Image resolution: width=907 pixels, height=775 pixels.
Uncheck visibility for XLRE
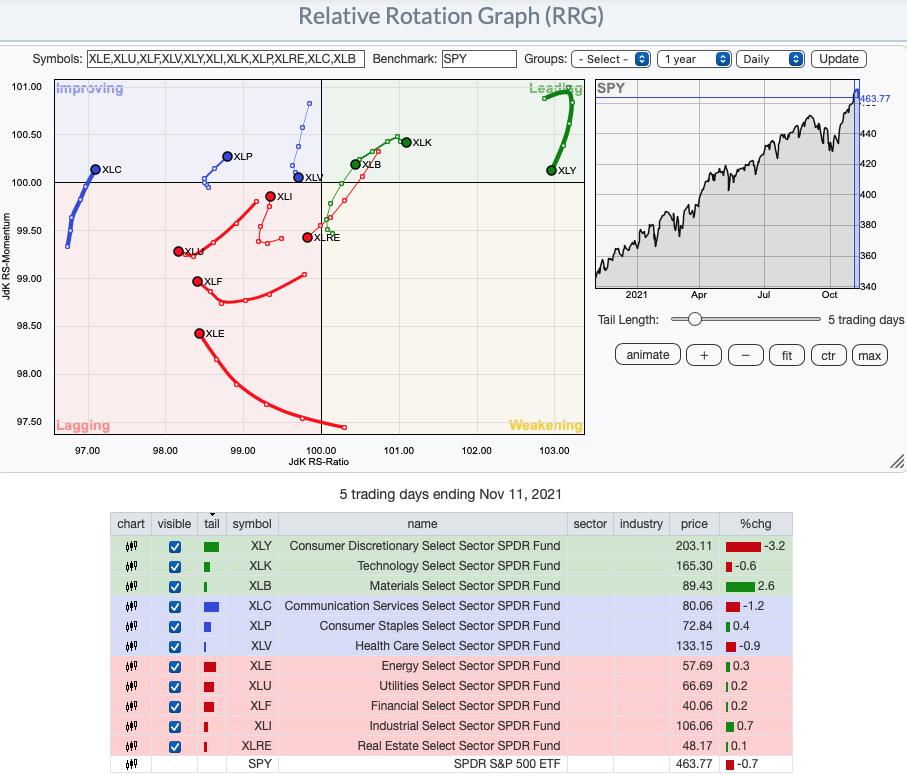pos(175,747)
